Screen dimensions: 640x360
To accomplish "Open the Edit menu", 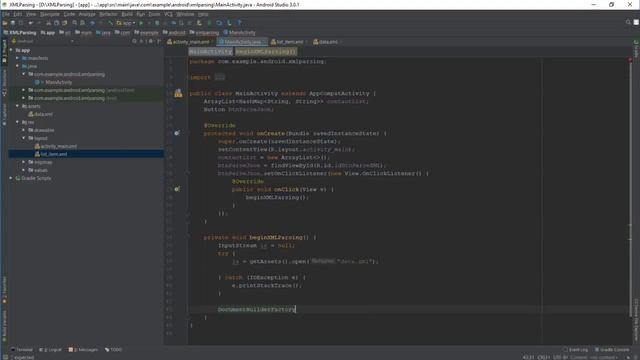I will click(x=18, y=14).
